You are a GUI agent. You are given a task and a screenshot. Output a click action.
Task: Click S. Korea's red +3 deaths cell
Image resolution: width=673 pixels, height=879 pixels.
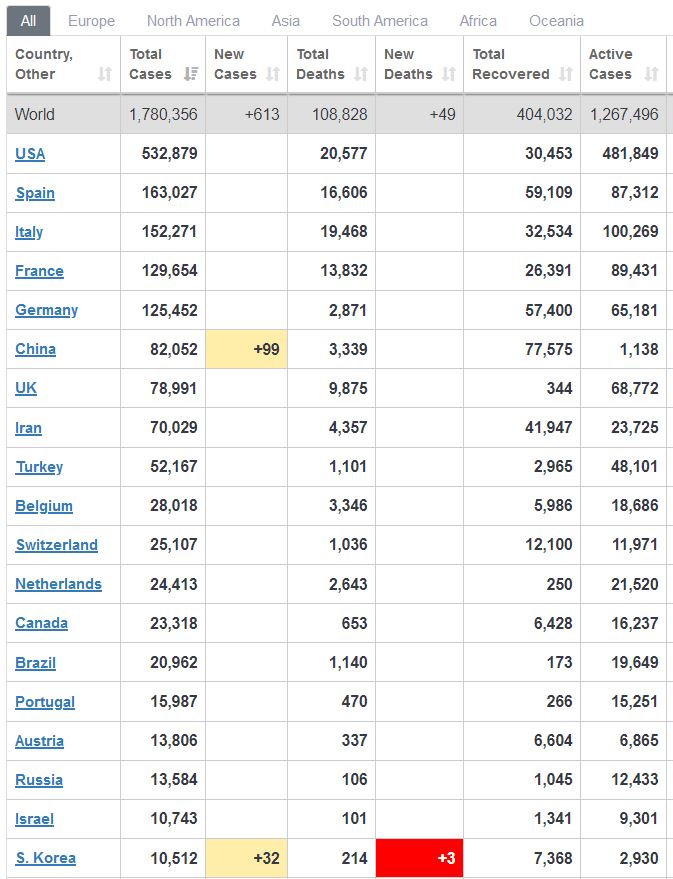[419, 858]
